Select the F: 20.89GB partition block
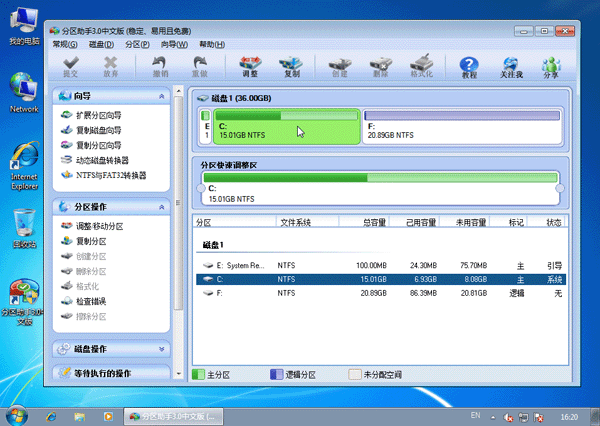Image resolution: width=600 pixels, height=426 pixels. pyautogui.click(x=460, y=128)
